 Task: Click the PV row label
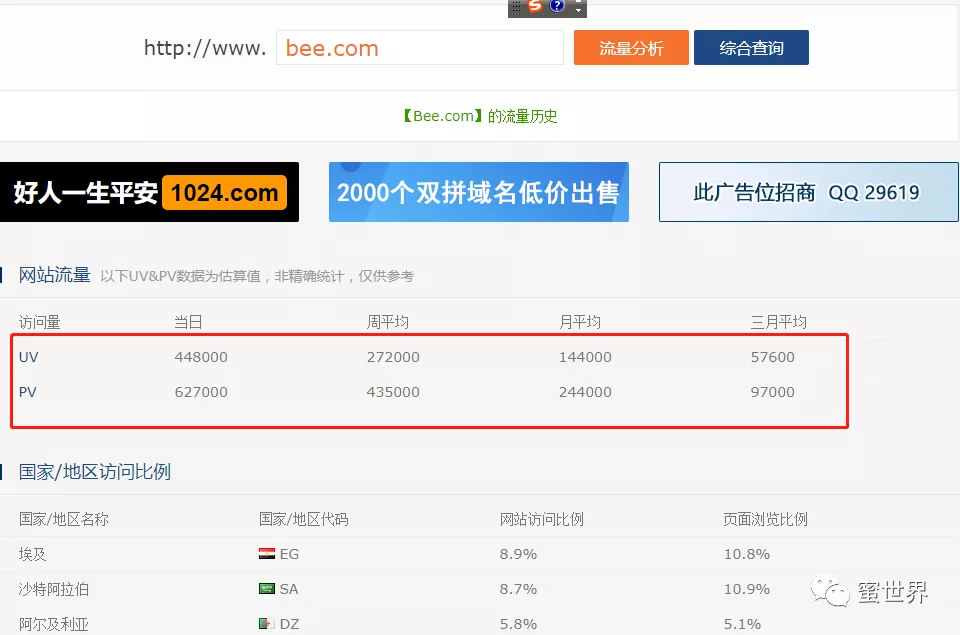coord(28,392)
